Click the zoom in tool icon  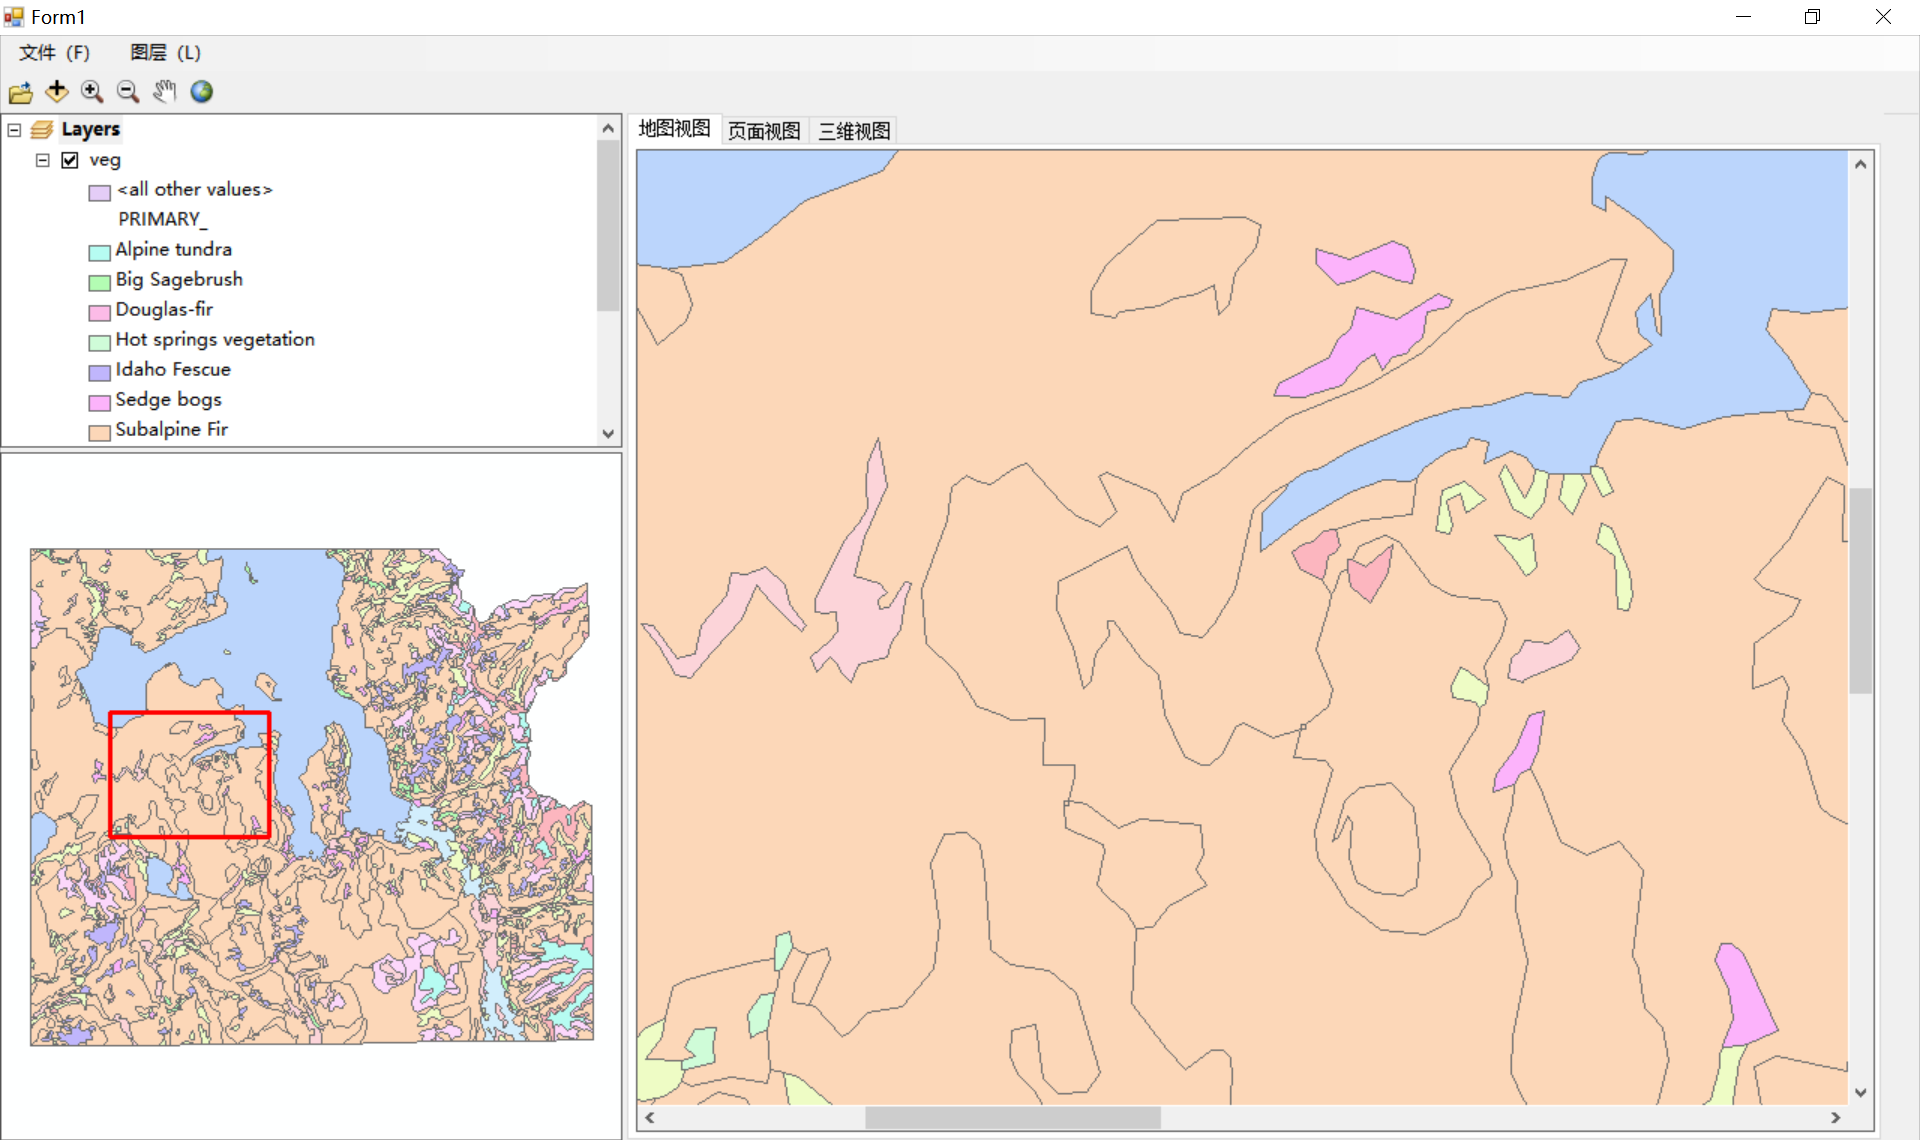point(91,91)
